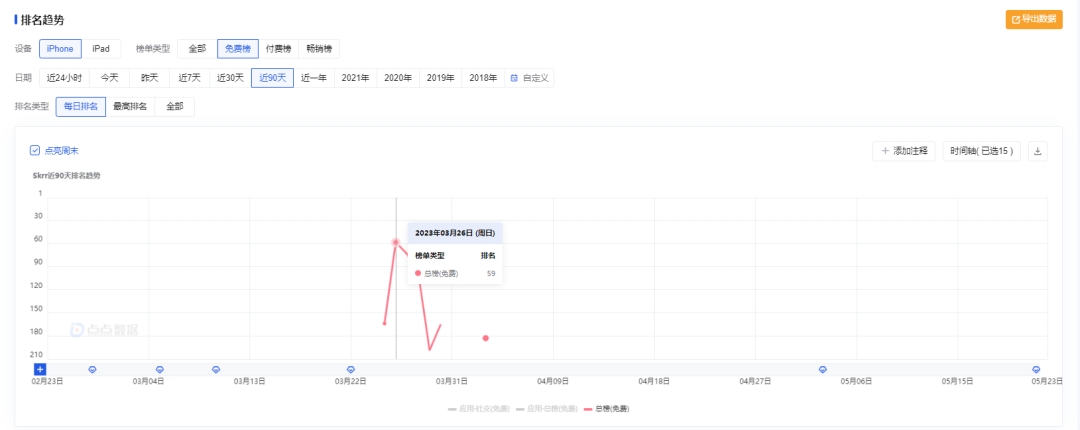Select iPad device option
Viewport: 1080px width, 430px height.
pos(101,49)
